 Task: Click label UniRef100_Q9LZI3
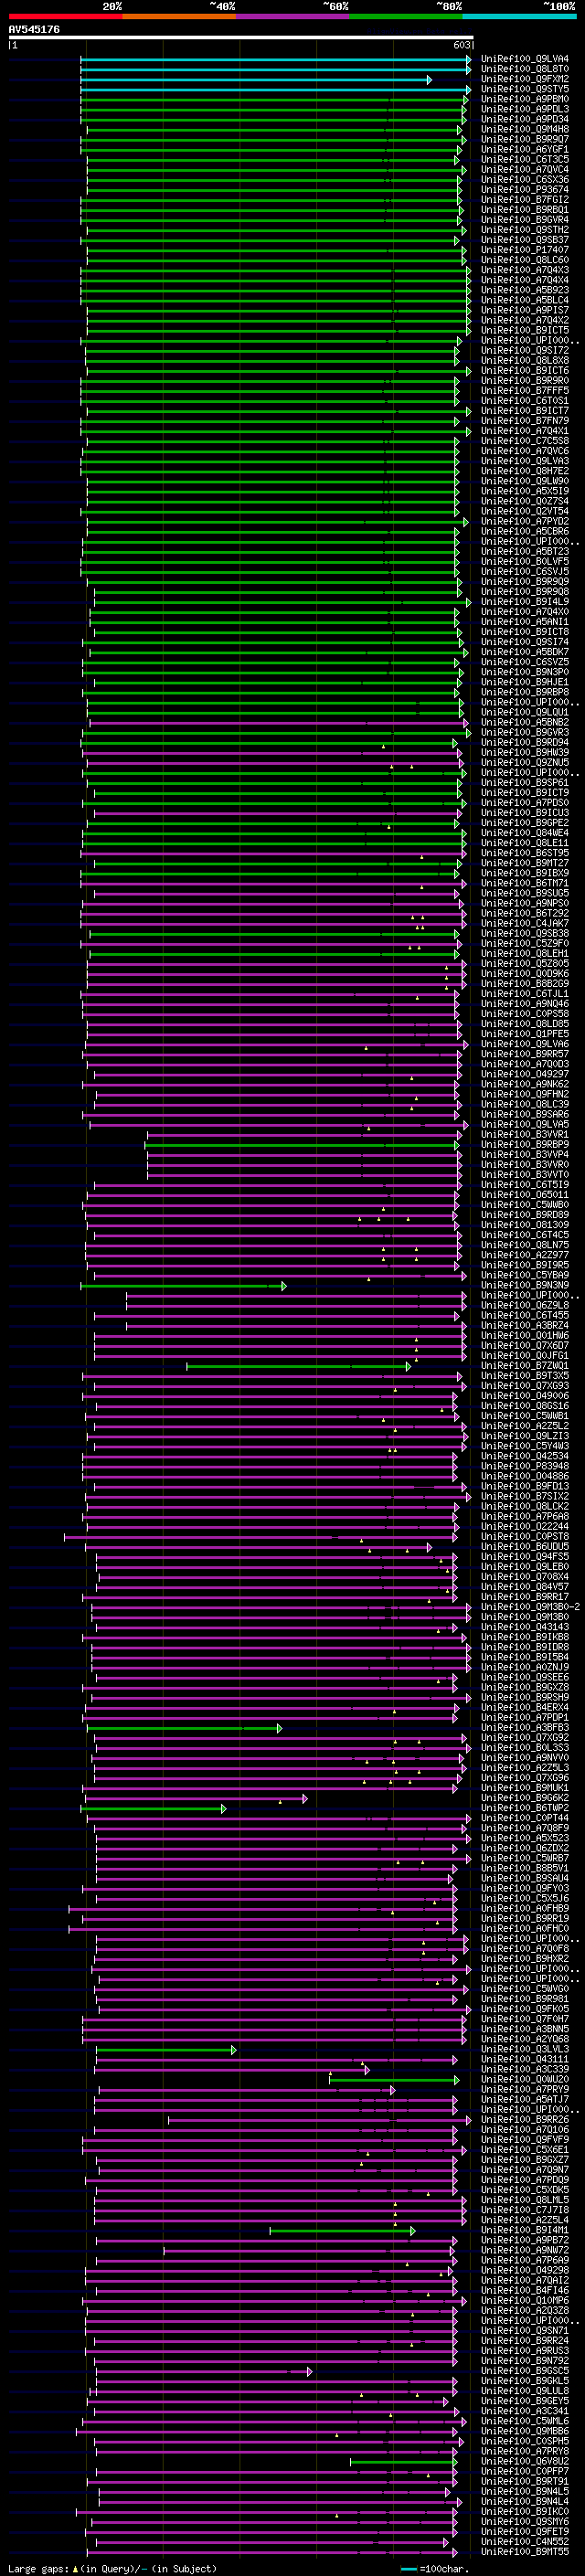[525, 1437]
